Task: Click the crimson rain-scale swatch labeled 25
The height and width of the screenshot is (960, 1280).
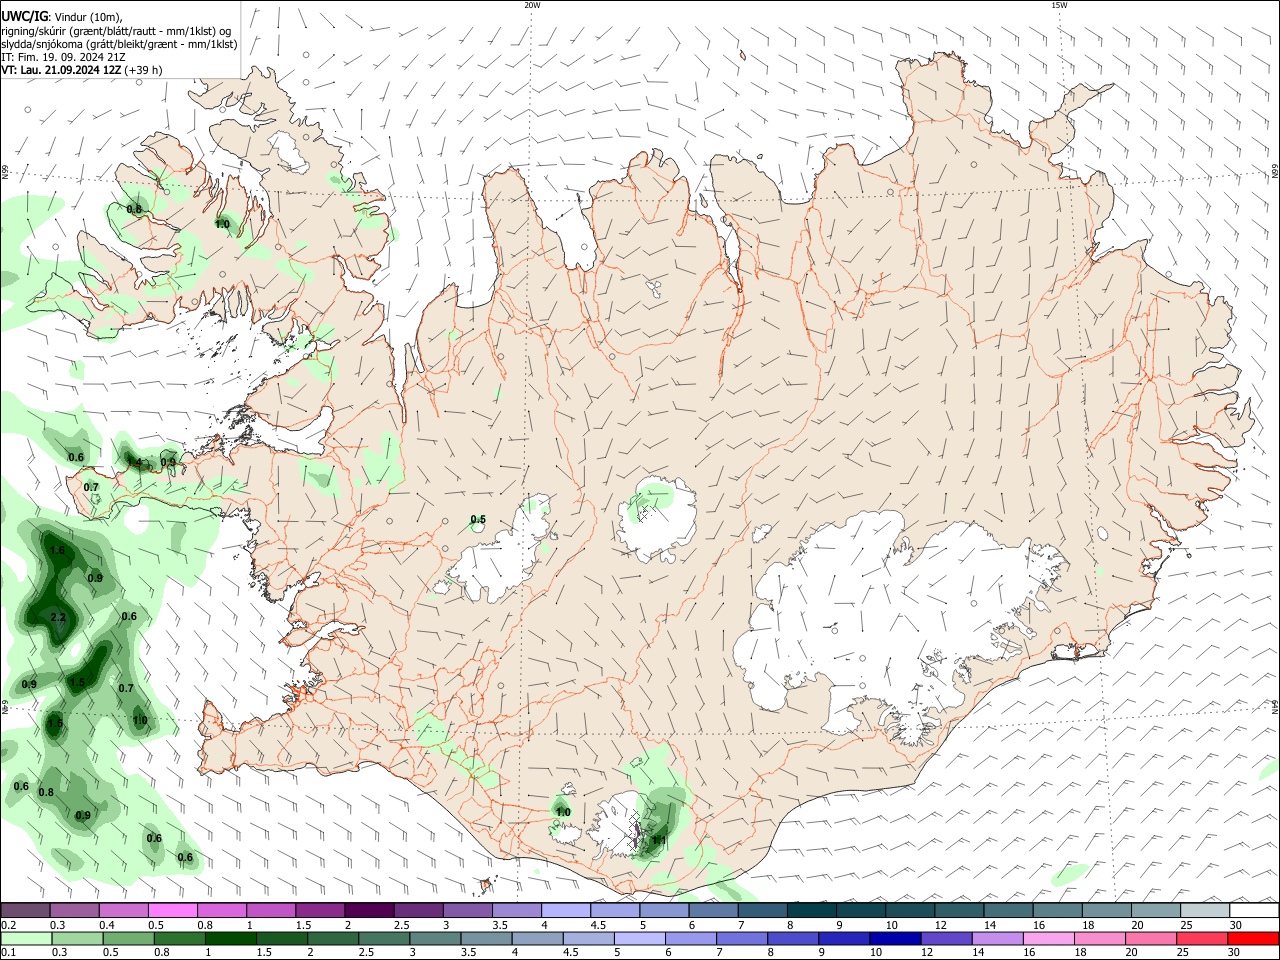Action: click(1202, 938)
